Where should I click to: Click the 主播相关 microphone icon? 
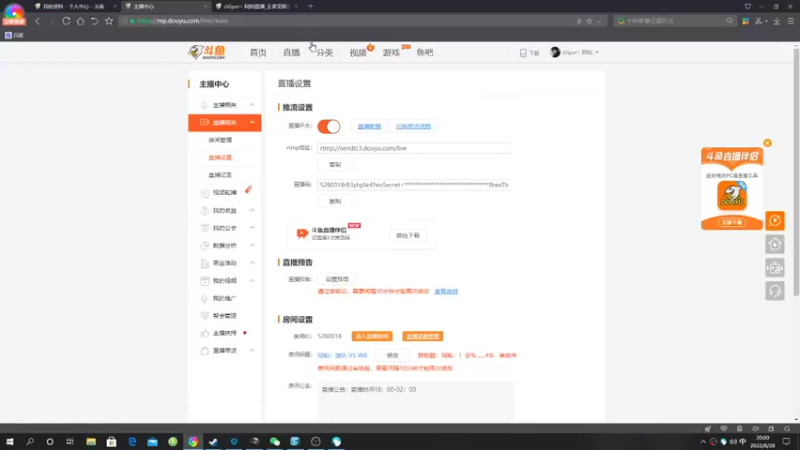(205, 105)
